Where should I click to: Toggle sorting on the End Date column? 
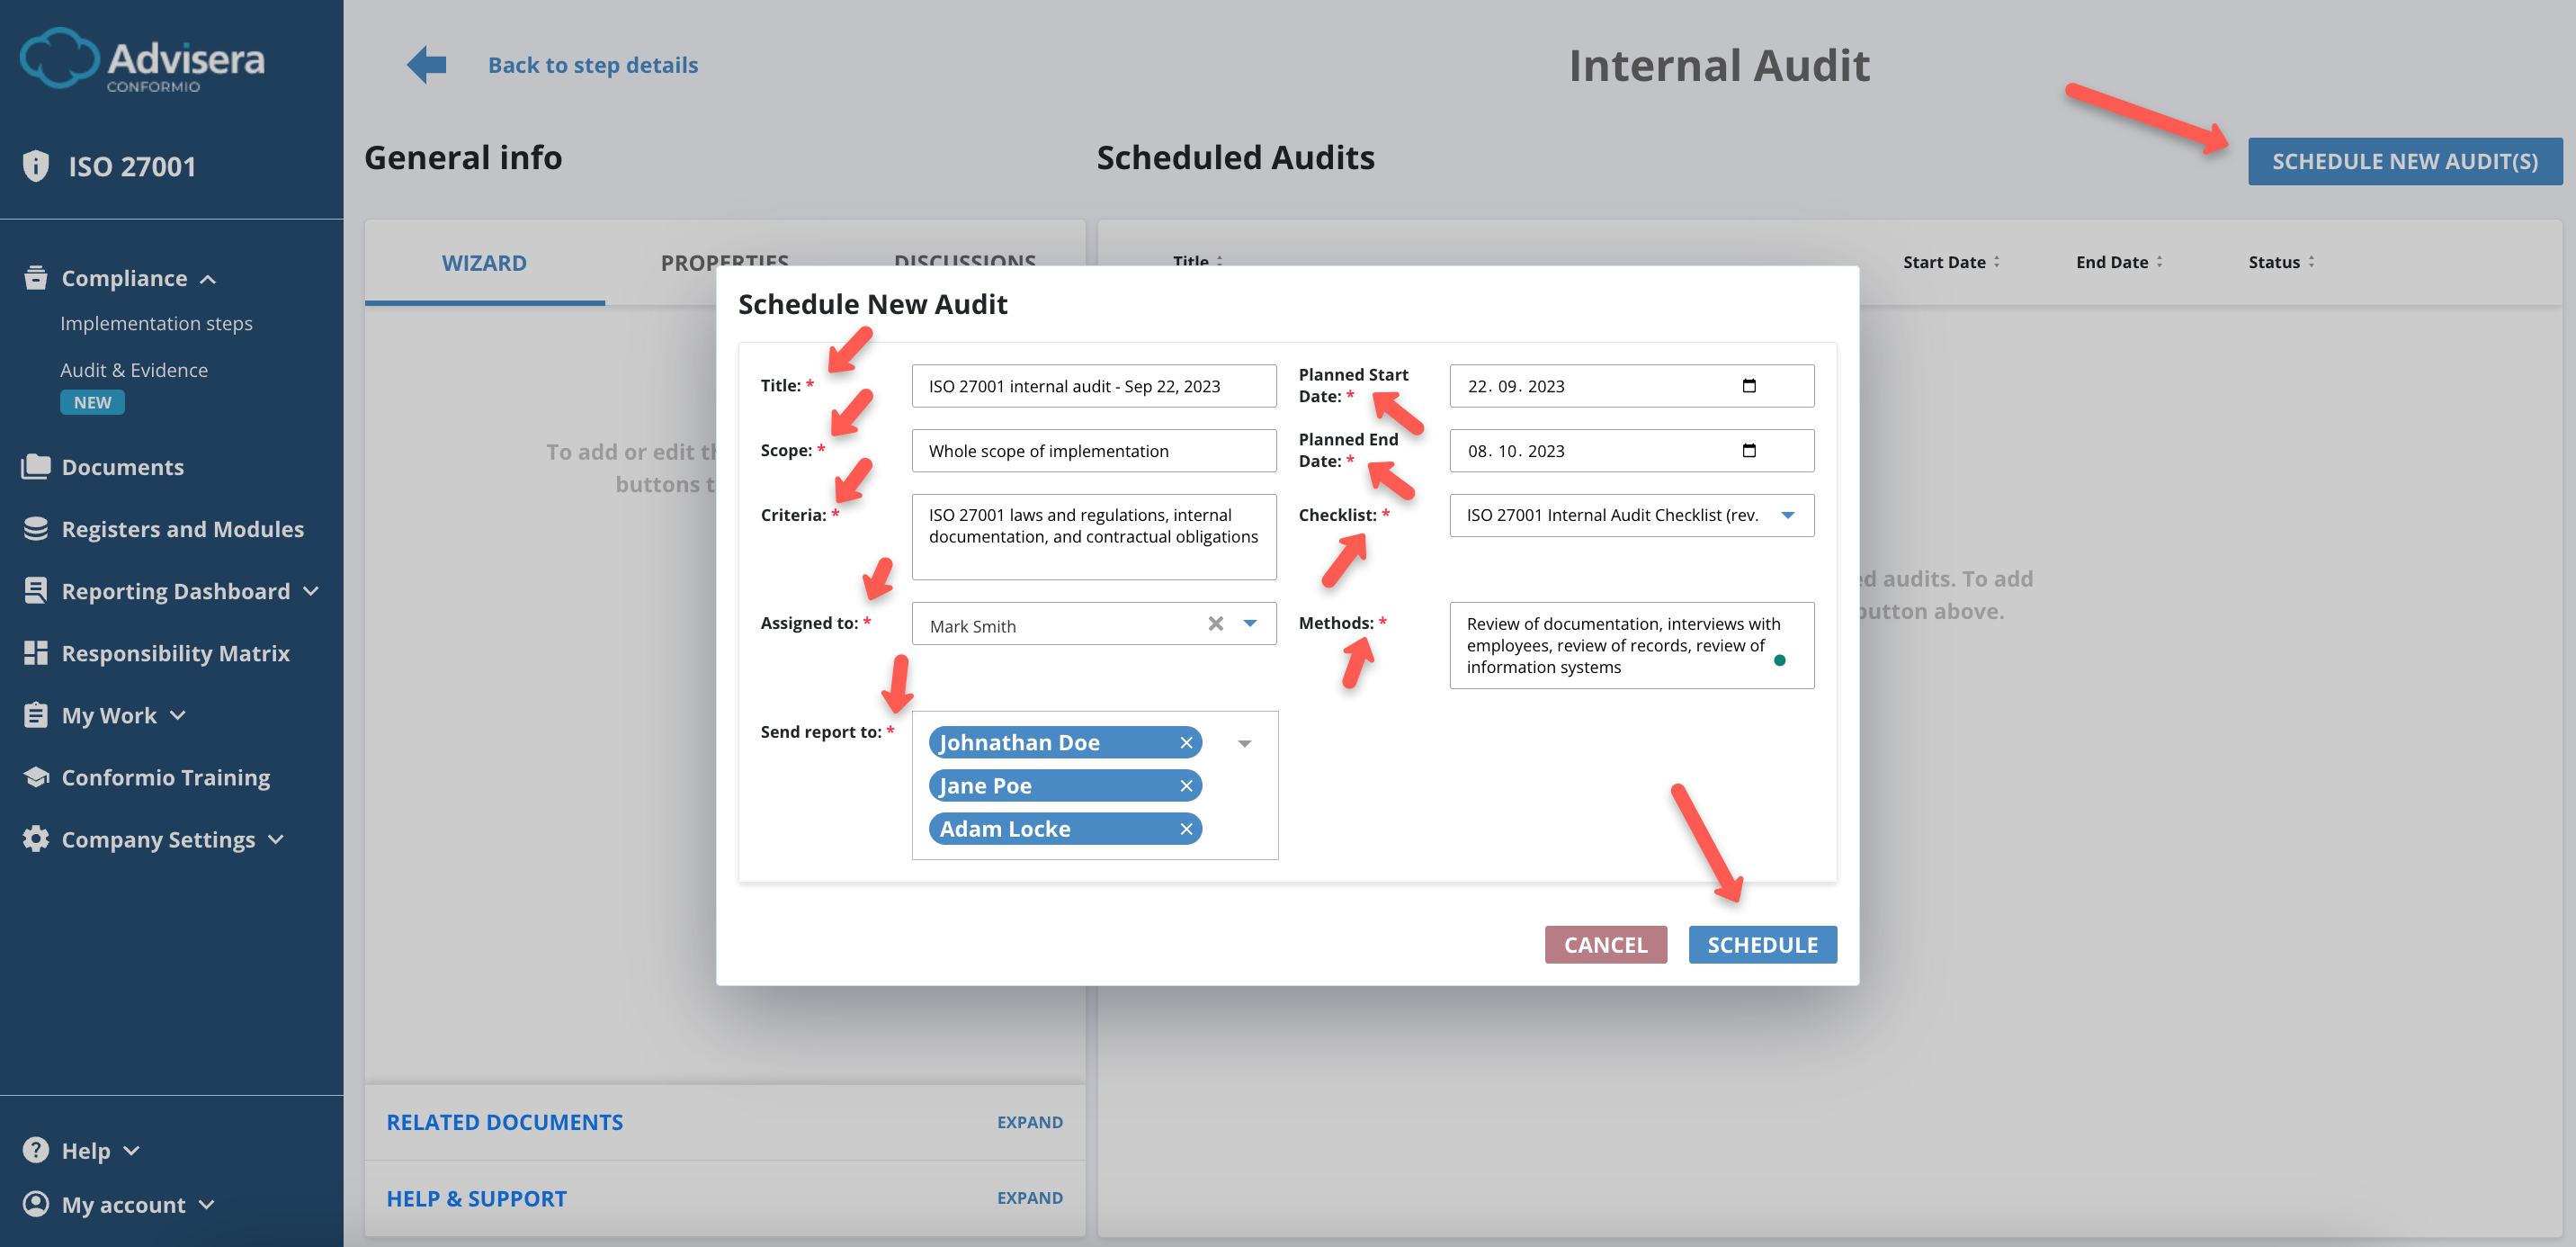click(x=2161, y=261)
